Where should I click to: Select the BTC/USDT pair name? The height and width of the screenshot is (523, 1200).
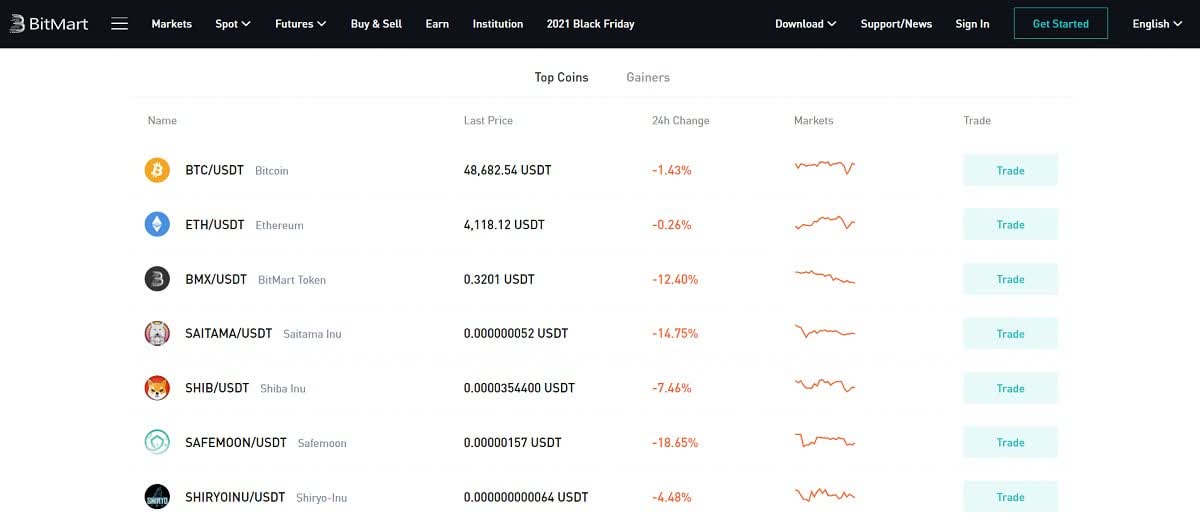click(214, 170)
